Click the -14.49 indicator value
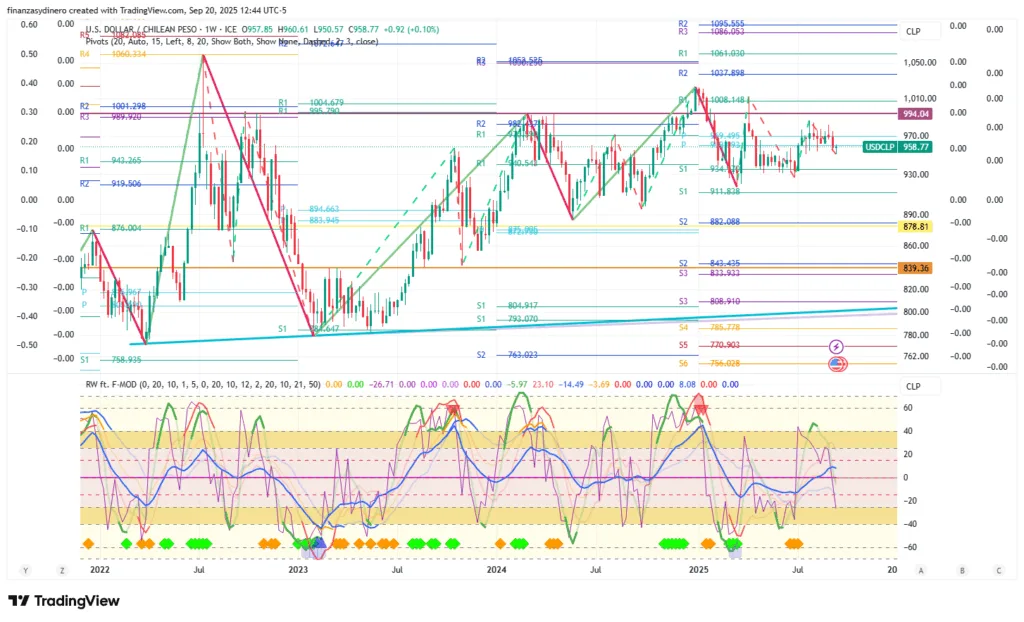This screenshot has height=622, width=1024. [x=571, y=384]
